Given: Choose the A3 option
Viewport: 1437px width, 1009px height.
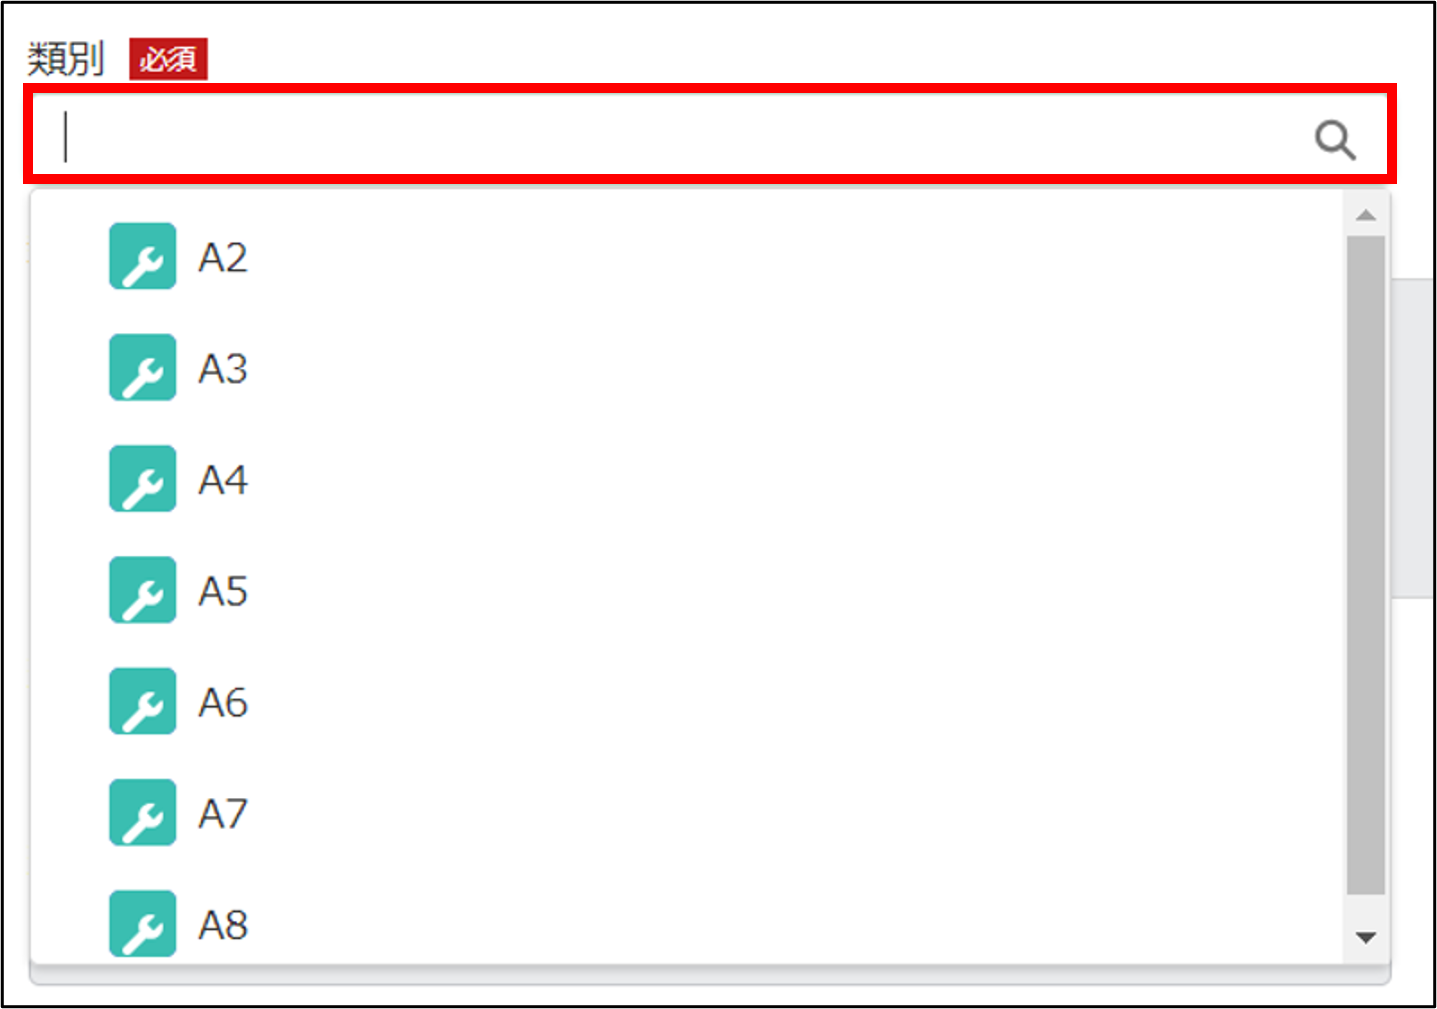Looking at the screenshot, I should click(223, 369).
